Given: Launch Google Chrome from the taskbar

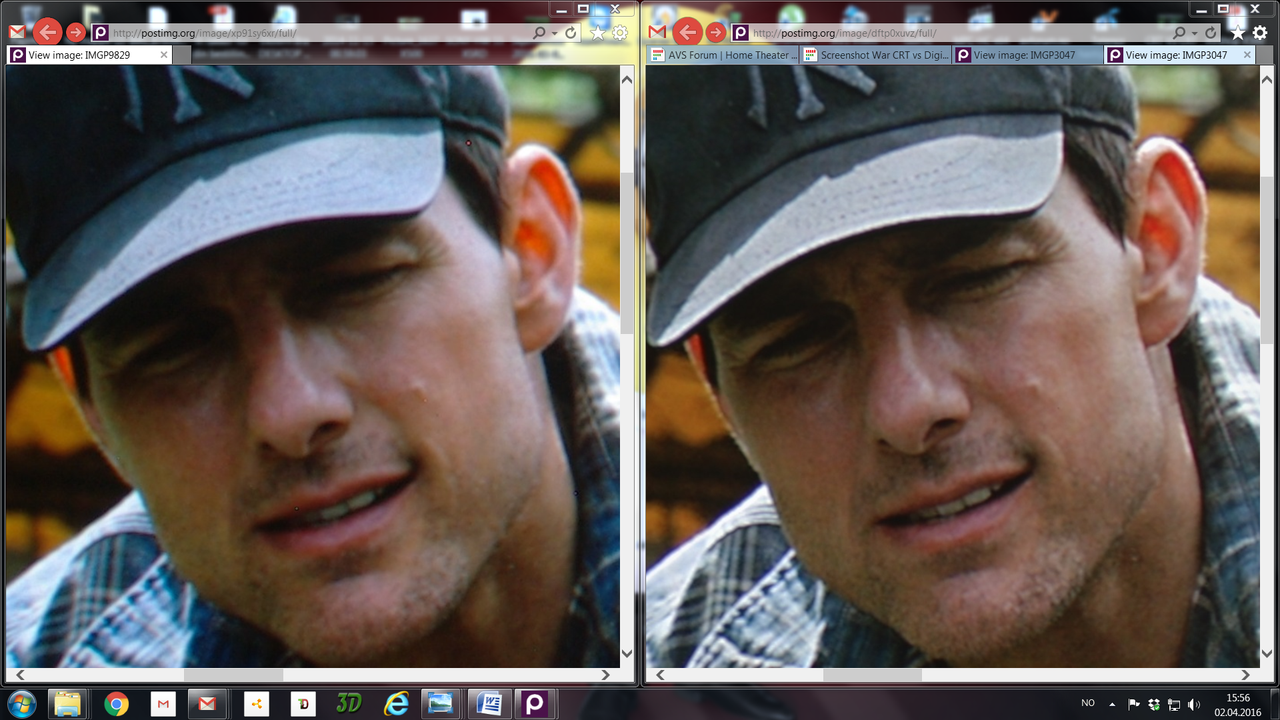Looking at the screenshot, I should 117,704.
